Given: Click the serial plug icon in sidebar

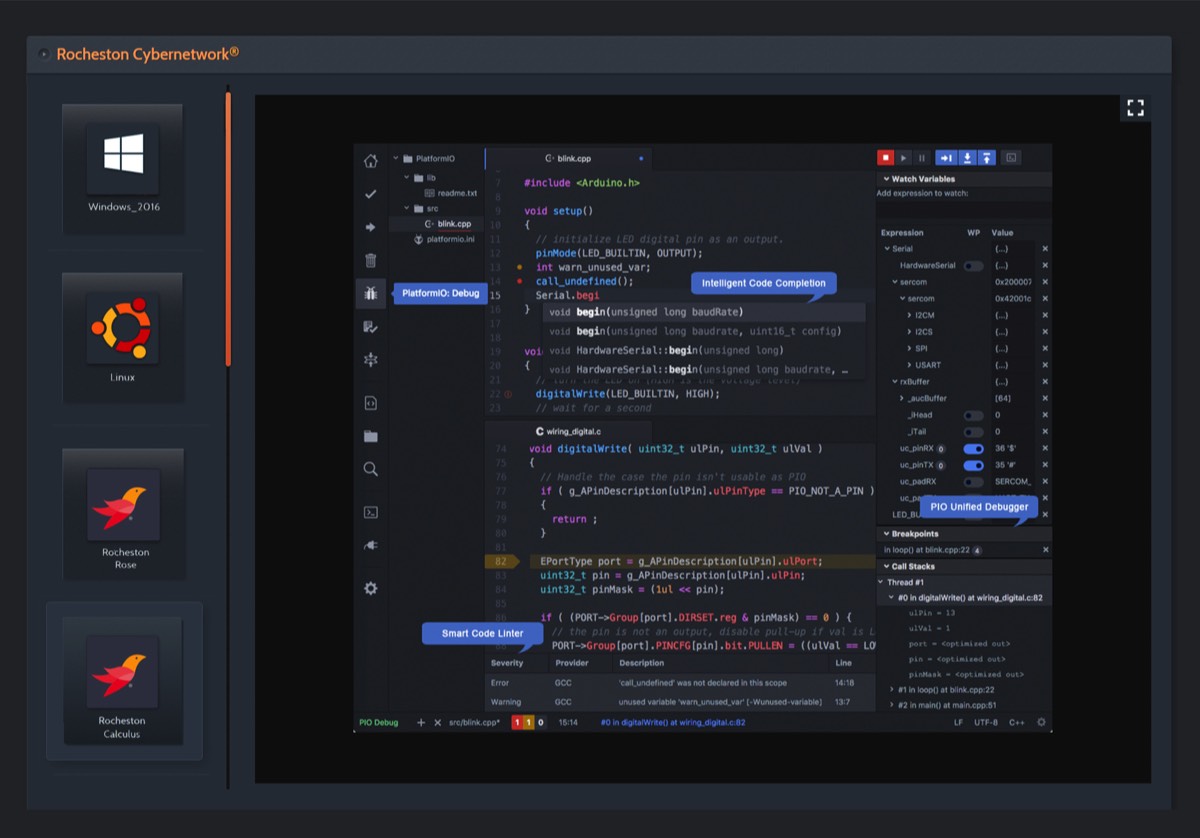Looking at the screenshot, I should (x=370, y=545).
